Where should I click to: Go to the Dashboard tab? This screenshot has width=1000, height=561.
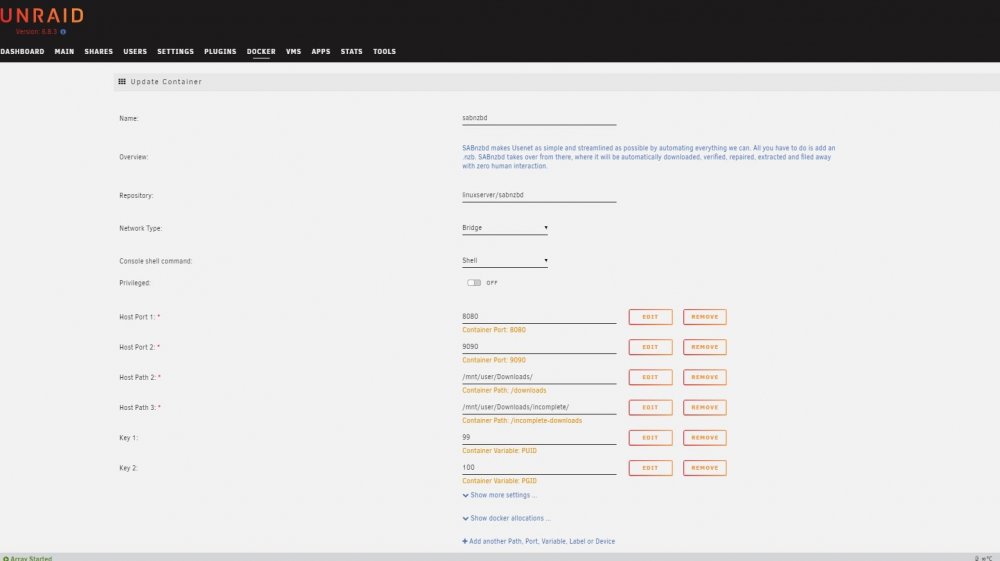coord(22,52)
